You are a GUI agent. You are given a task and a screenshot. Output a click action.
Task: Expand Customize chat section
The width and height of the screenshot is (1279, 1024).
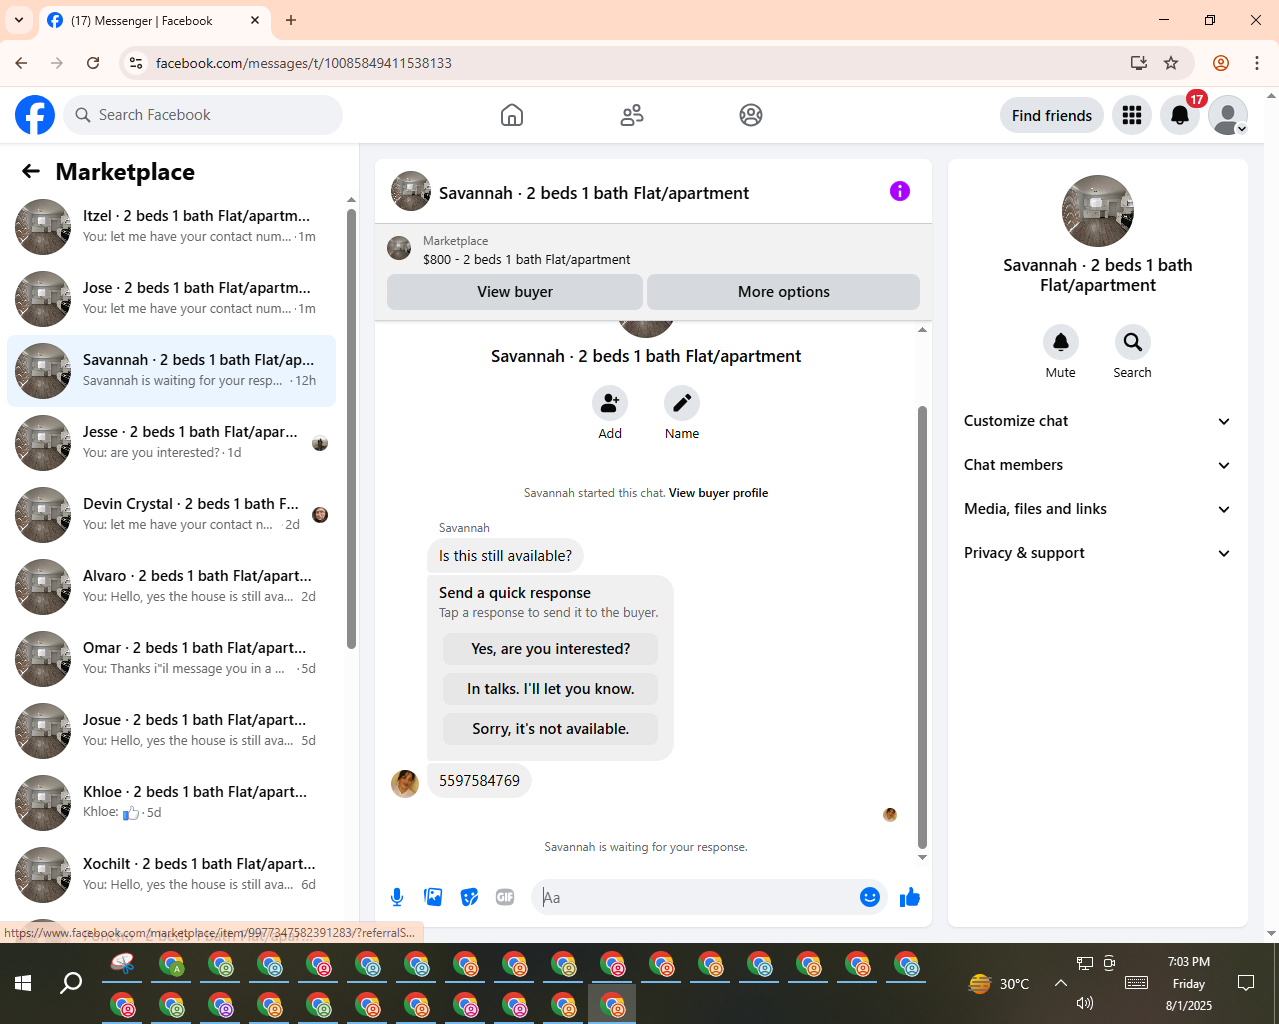tap(1097, 421)
